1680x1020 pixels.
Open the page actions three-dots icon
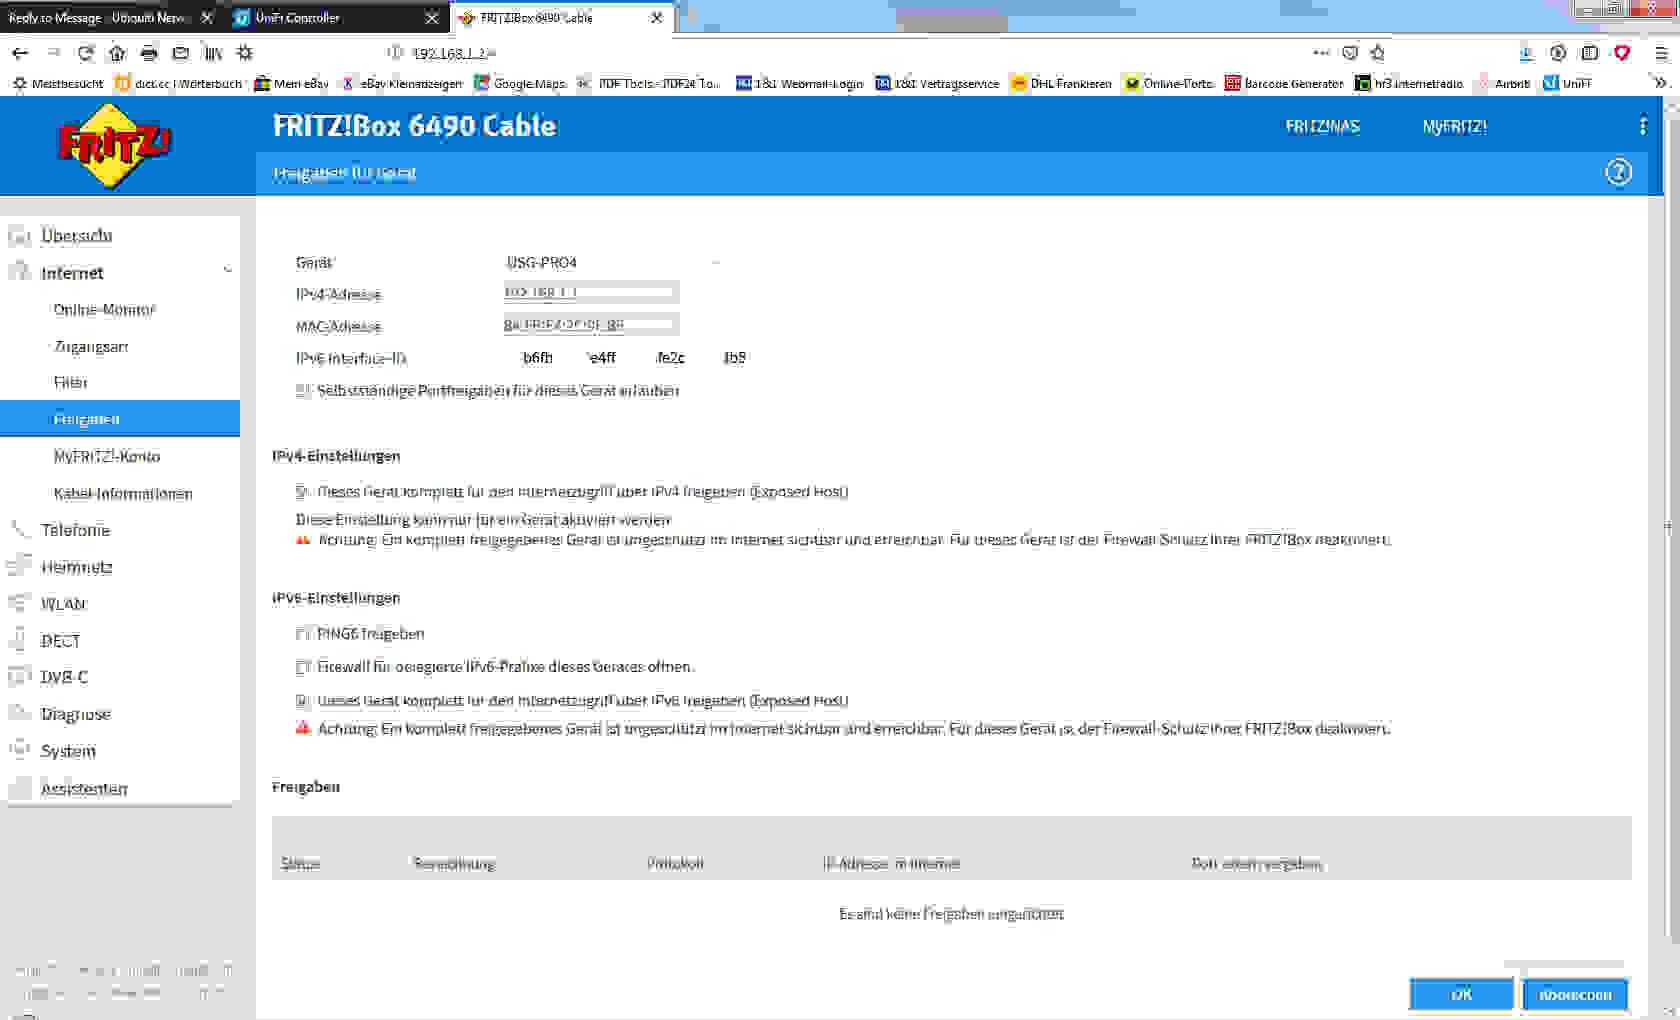pyautogui.click(x=1321, y=53)
